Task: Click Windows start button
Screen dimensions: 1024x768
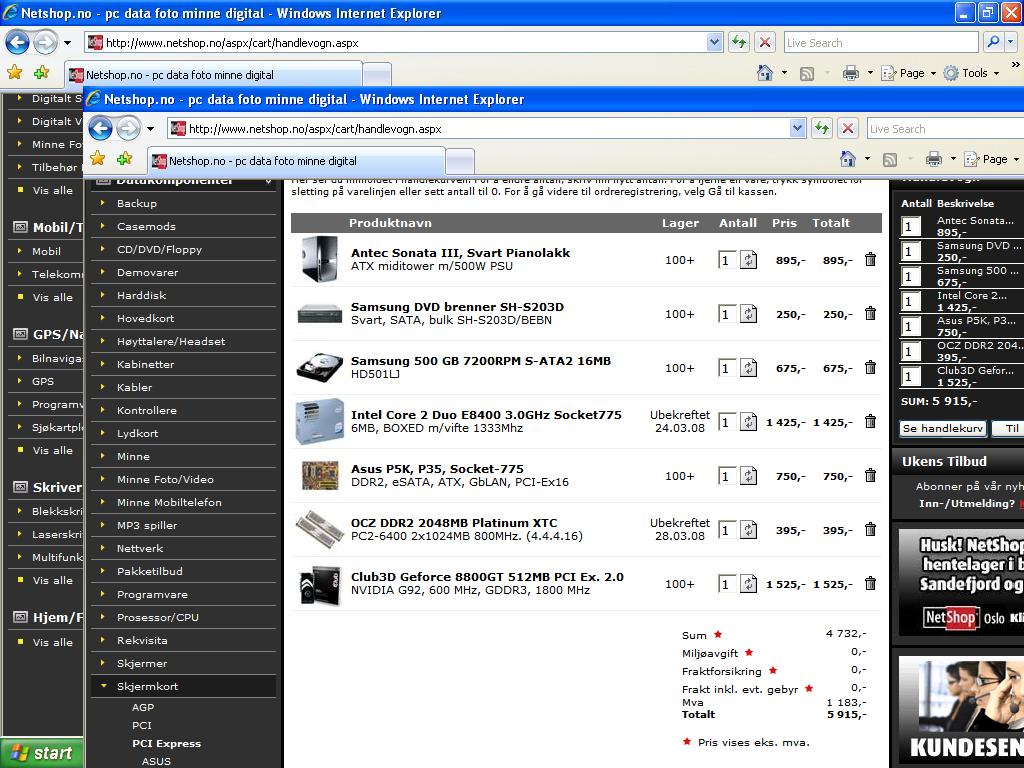Action: click(42, 753)
